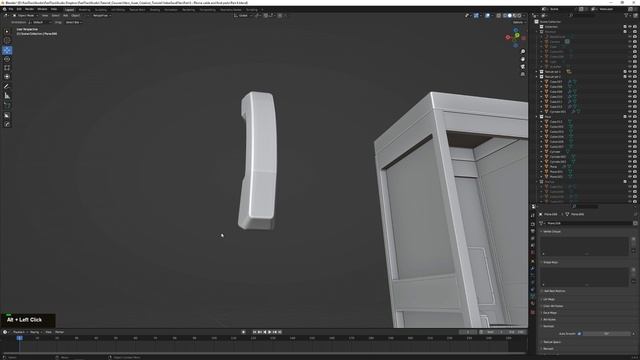This screenshot has height=360, width=640.
Task: Expand the UV Maps panel
Action: [549, 299]
